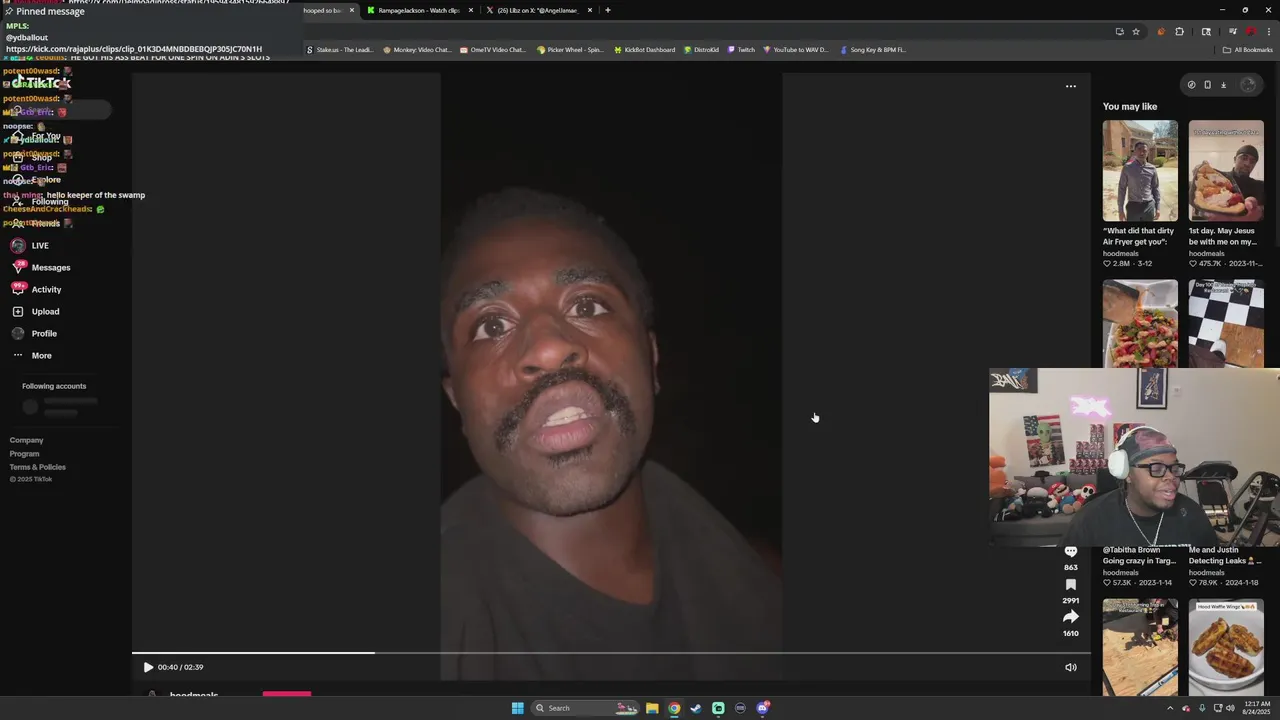Open the Company footer link

pyautogui.click(x=26, y=440)
